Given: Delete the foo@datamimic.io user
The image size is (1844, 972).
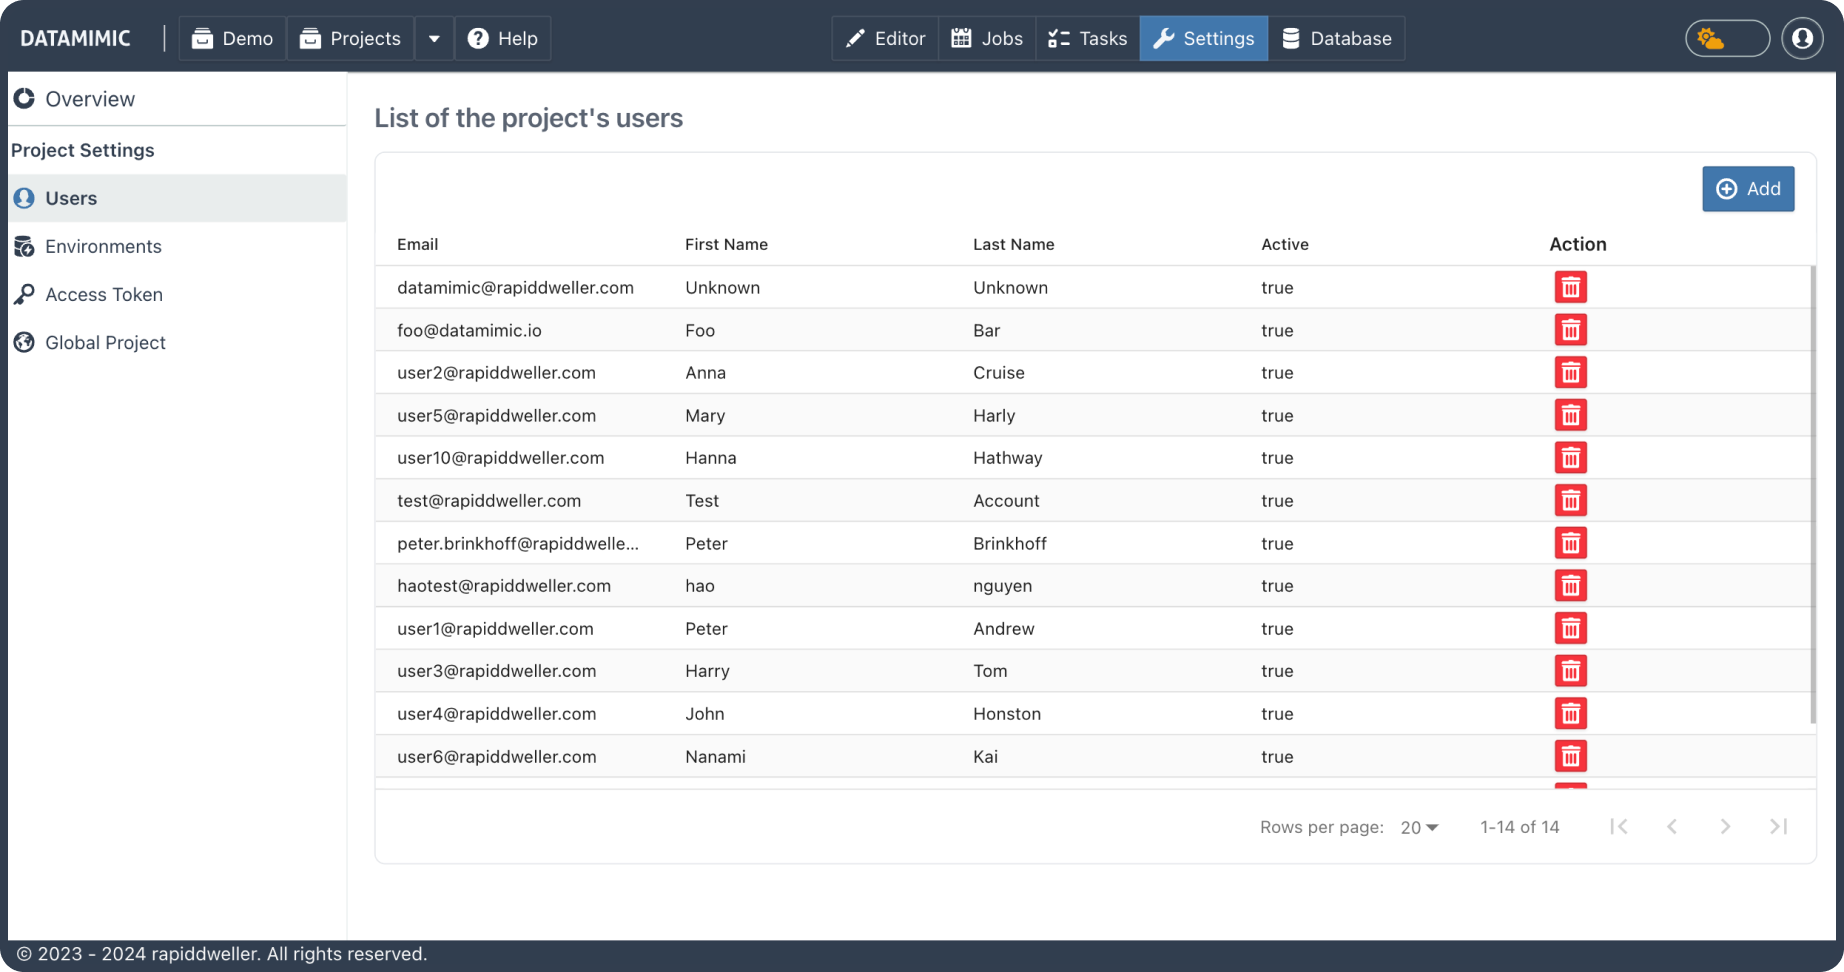Looking at the screenshot, I should (x=1570, y=330).
